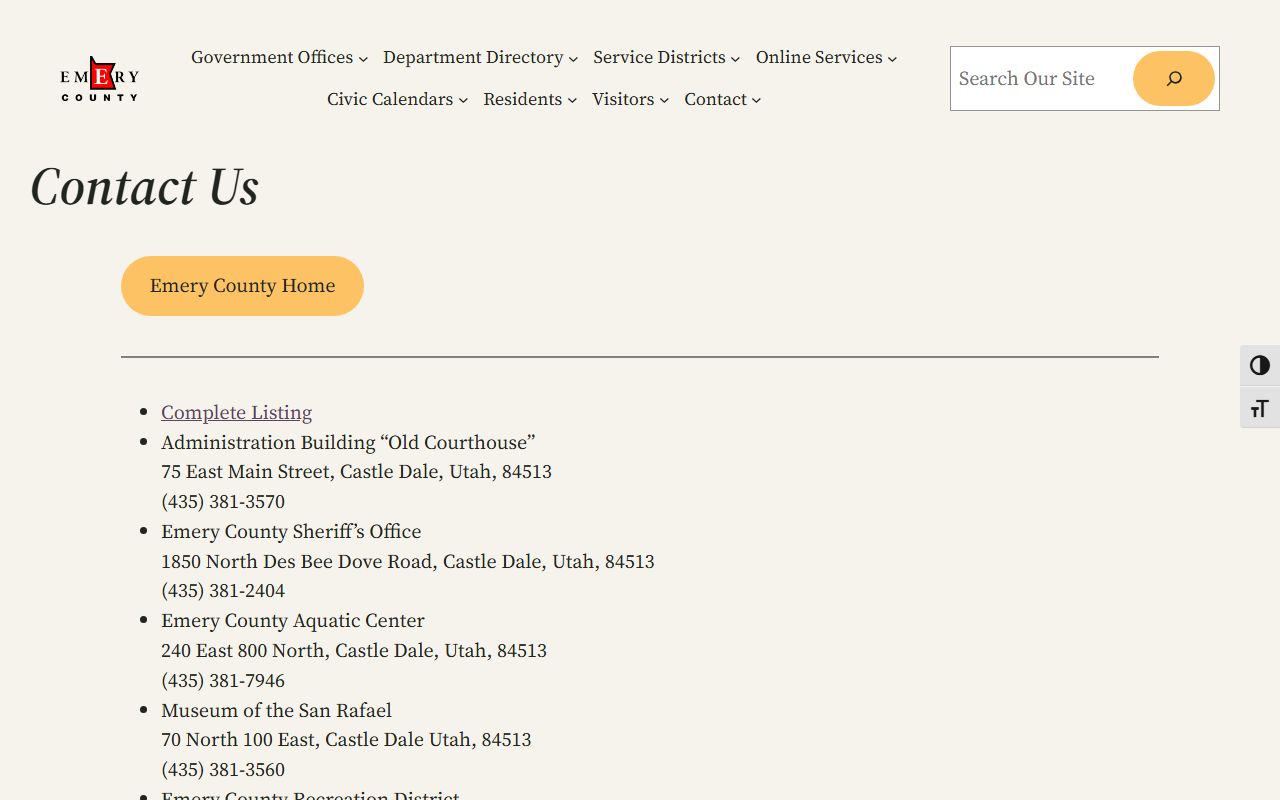Image resolution: width=1280 pixels, height=800 pixels.
Task: Click the 70 North 100 East address
Action: tap(346, 740)
